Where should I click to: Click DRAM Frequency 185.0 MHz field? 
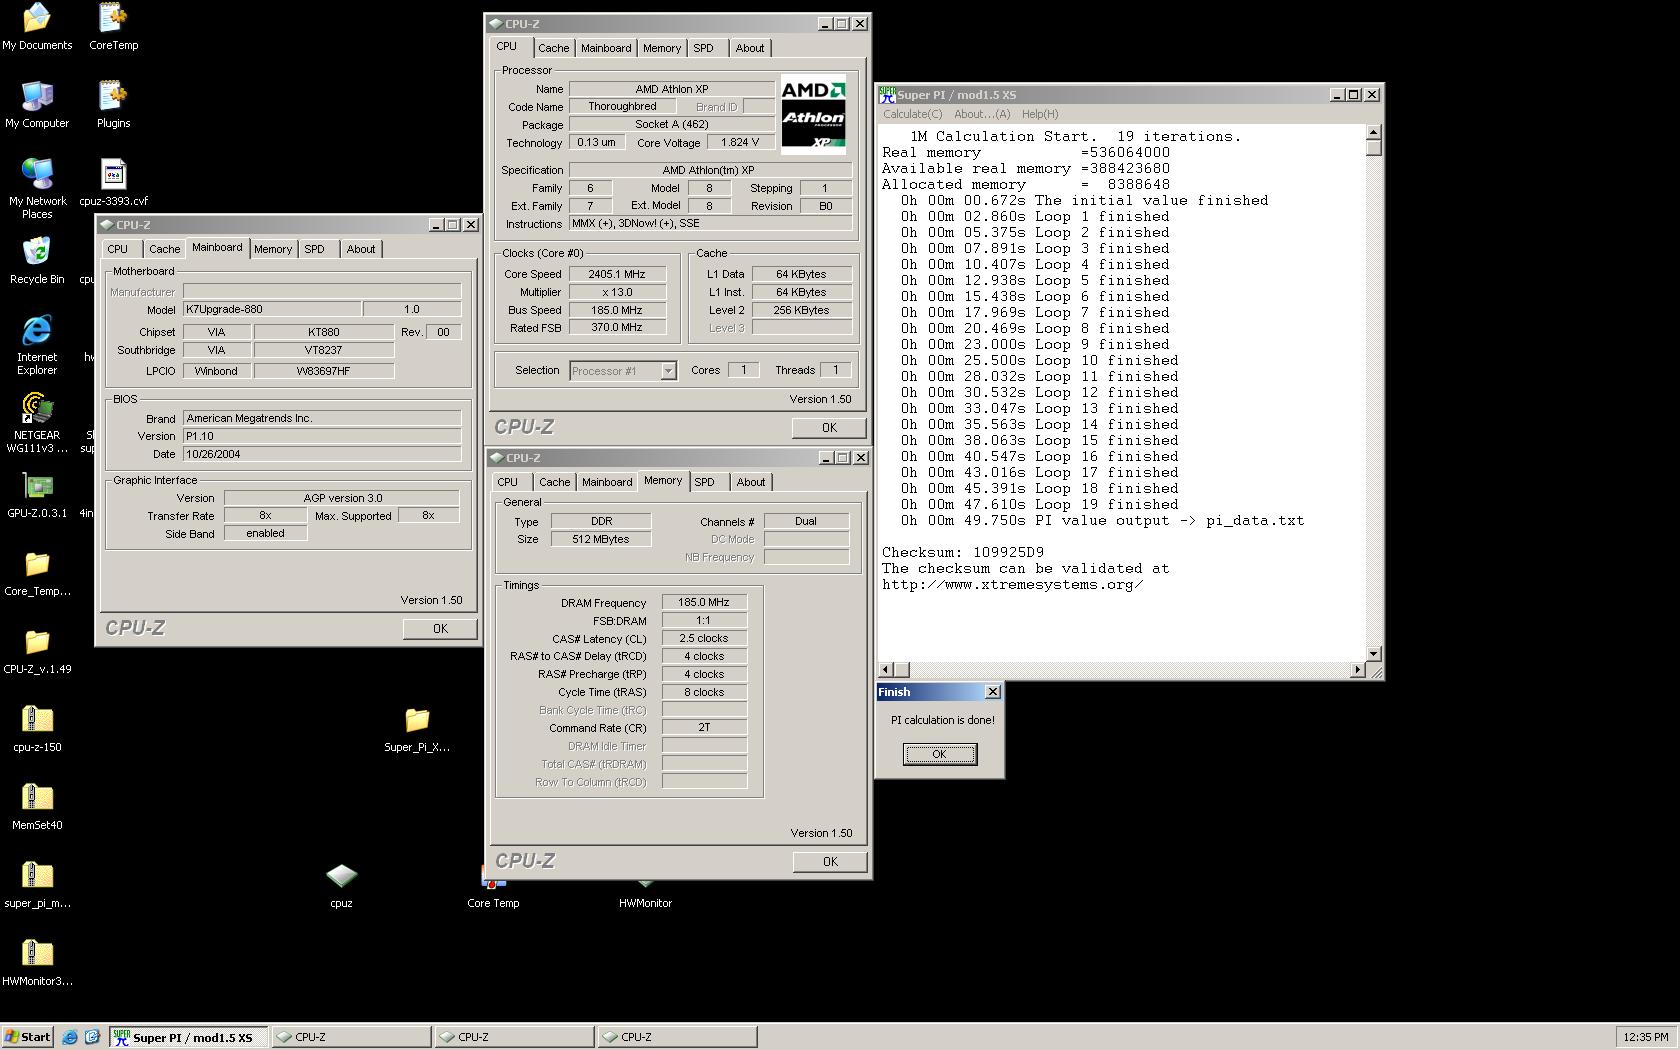(x=704, y=603)
